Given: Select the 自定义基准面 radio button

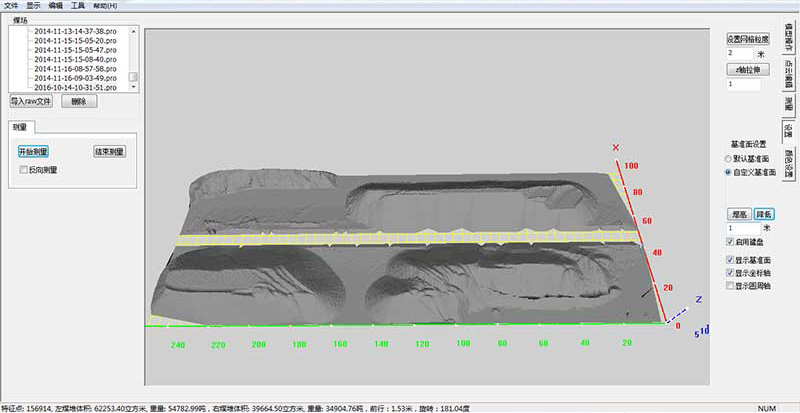Looking at the screenshot, I should [x=730, y=172].
